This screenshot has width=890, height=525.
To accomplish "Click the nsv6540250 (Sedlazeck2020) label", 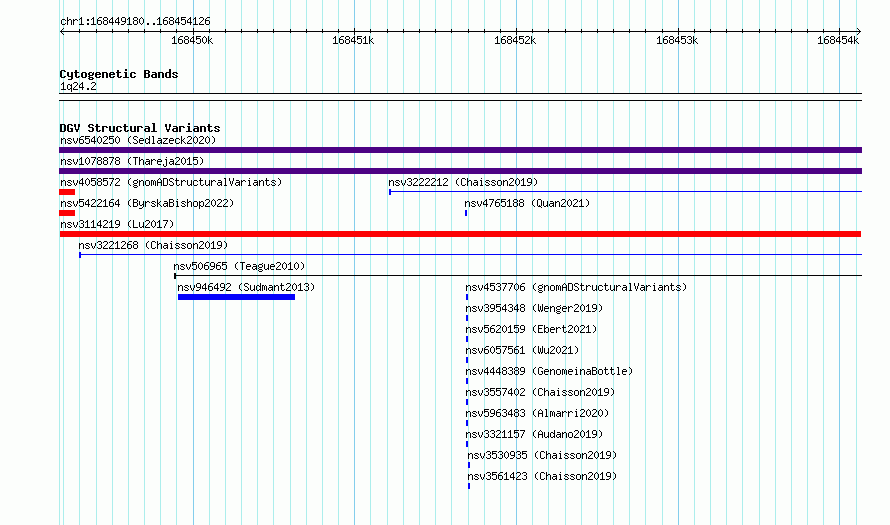I will click(x=138, y=140).
